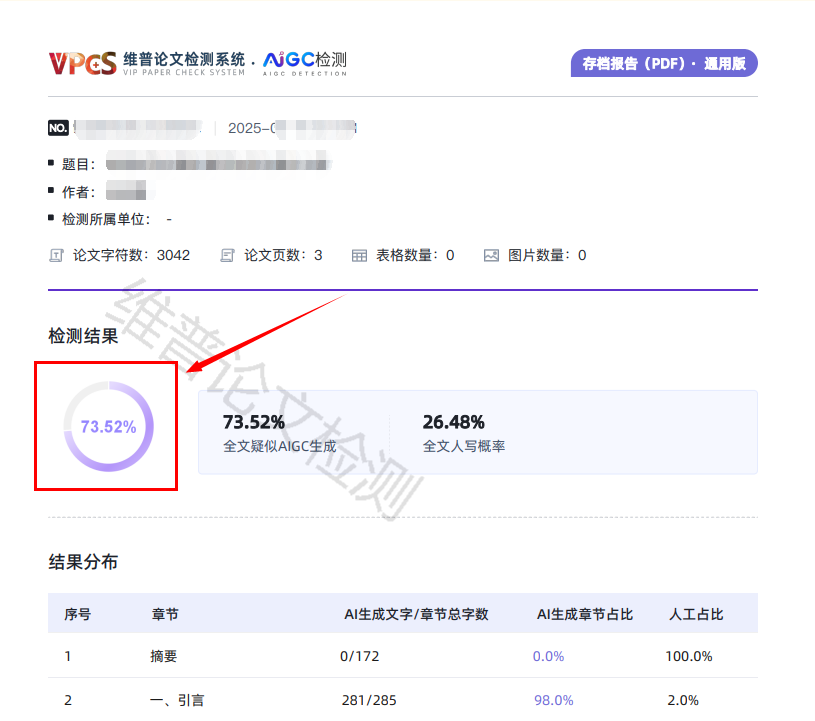Click the 论文字符数 value 3042
The width and height of the screenshot is (815, 721).
pyautogui.click(x=174, y=255)
